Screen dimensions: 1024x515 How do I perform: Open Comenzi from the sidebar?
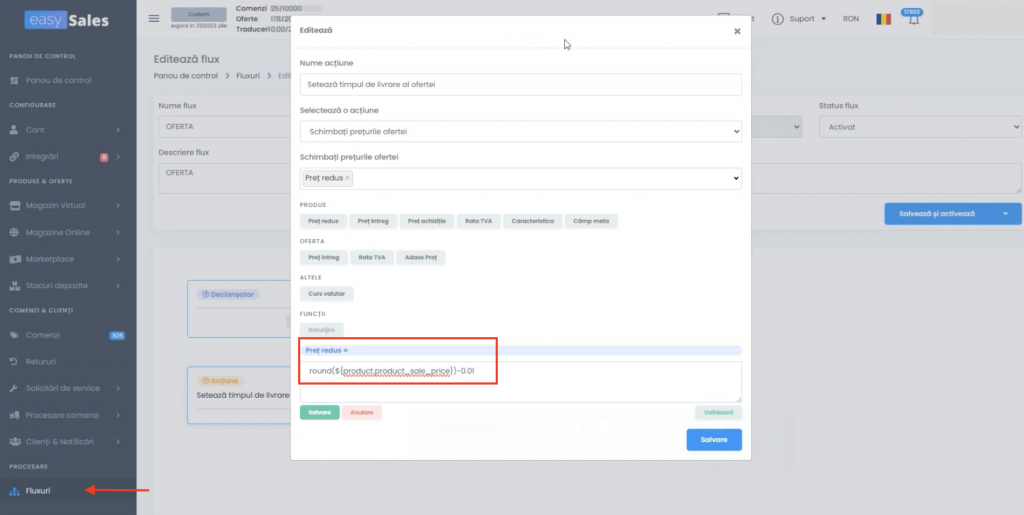pos(43,335)
